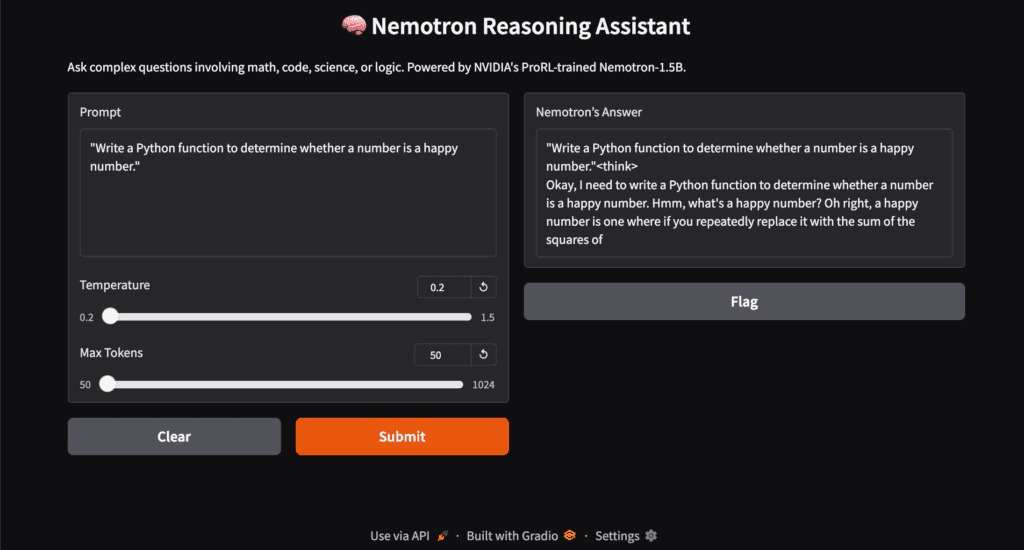Reset the Max Tokens value with its reset icon
1024x550 pixels.
point(483,354)
